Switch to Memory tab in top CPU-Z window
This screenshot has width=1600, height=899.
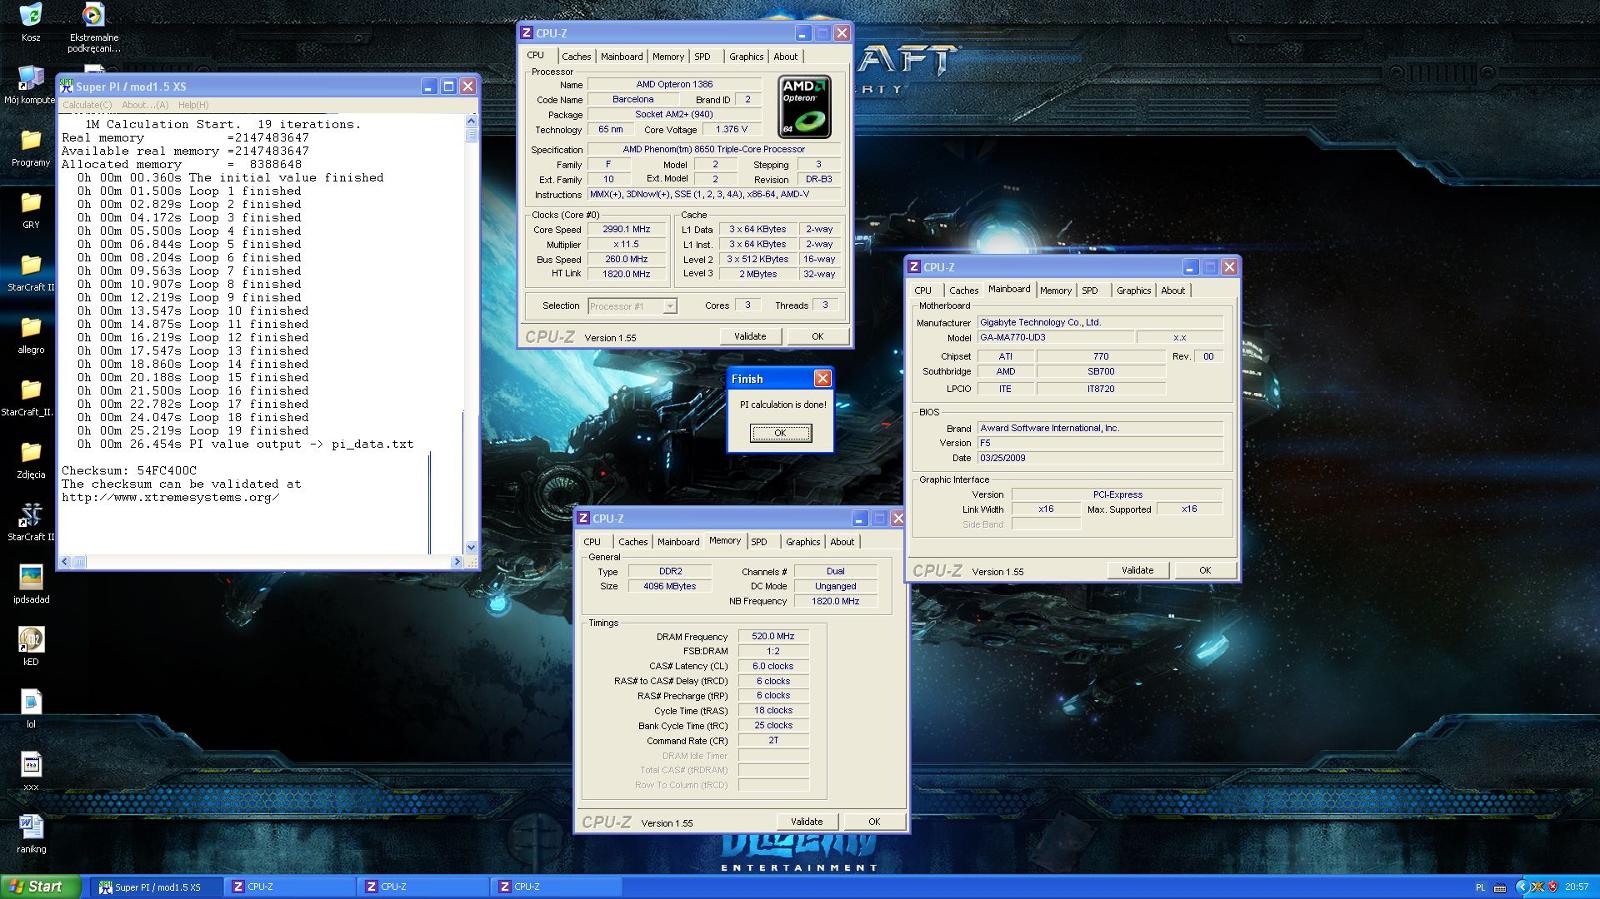pyautogui.click(x=668, y=57)
